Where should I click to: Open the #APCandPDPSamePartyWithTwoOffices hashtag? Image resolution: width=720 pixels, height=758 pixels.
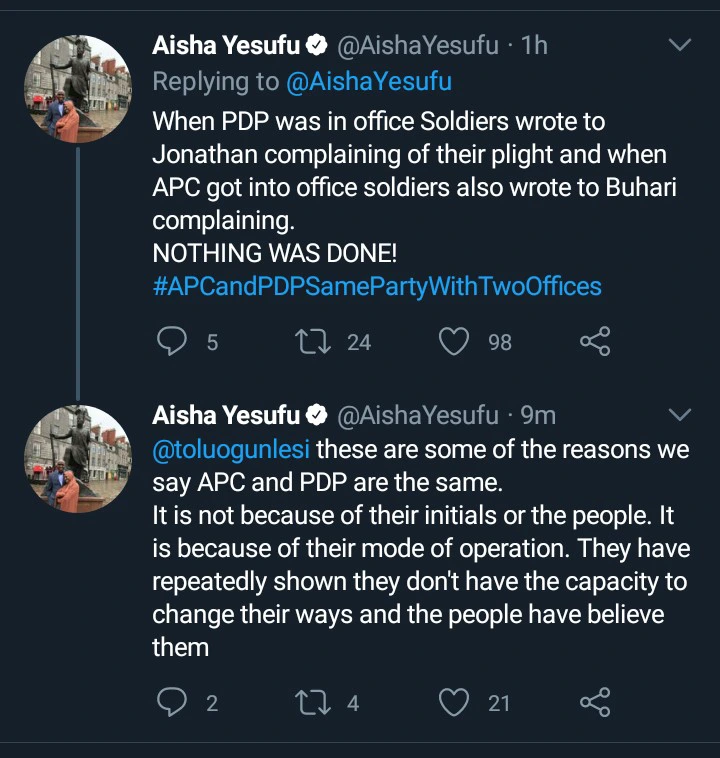[377, 287]
